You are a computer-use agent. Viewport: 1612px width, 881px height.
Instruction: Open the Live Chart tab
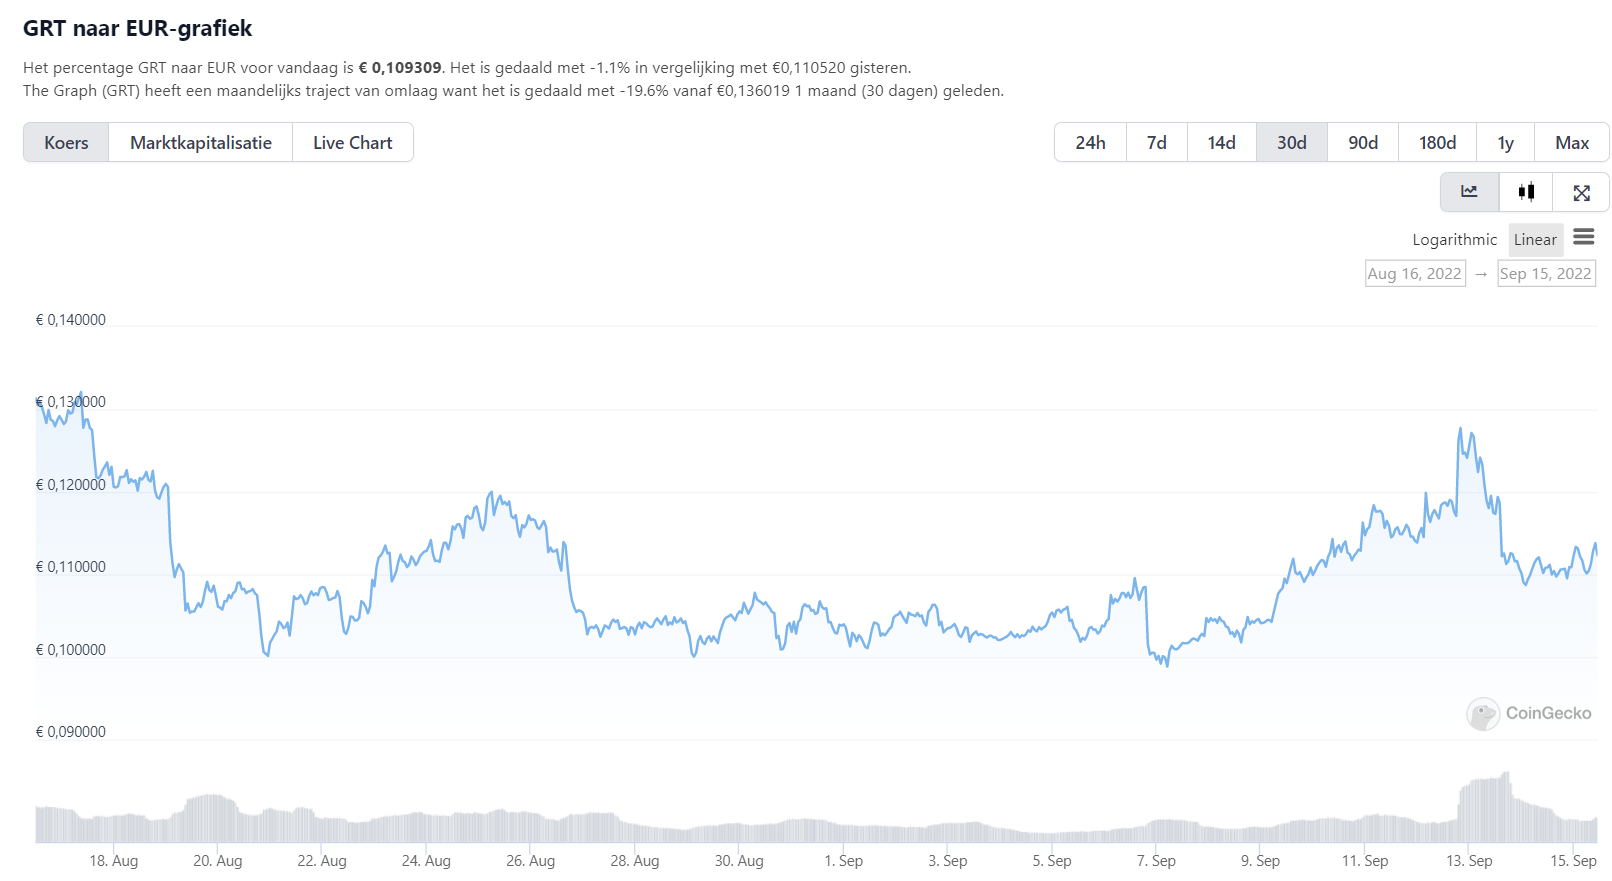(x=352, y=143)
